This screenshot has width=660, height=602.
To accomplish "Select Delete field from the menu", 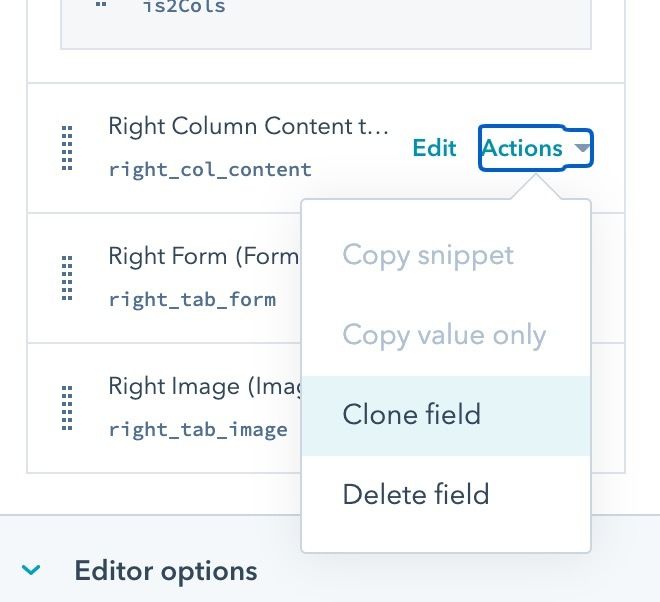I will pyautogui.click(x=416, y=494).
